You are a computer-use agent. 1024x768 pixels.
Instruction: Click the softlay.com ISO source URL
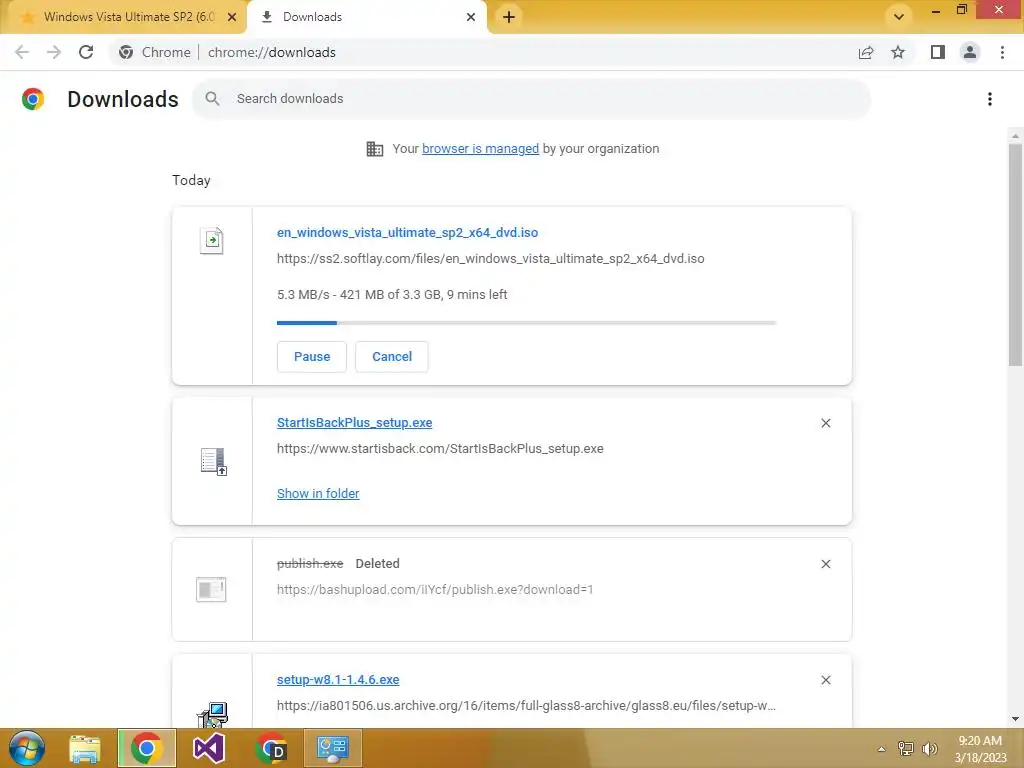(x=490, y=259)
